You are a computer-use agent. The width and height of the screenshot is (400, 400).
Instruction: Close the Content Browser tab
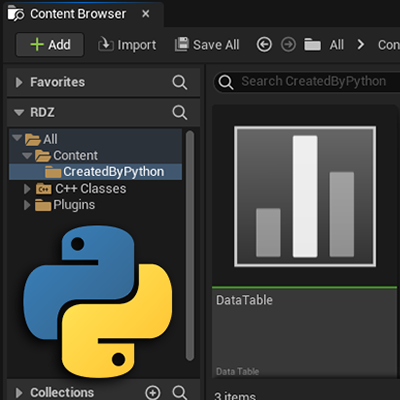(x=146, y=14)
